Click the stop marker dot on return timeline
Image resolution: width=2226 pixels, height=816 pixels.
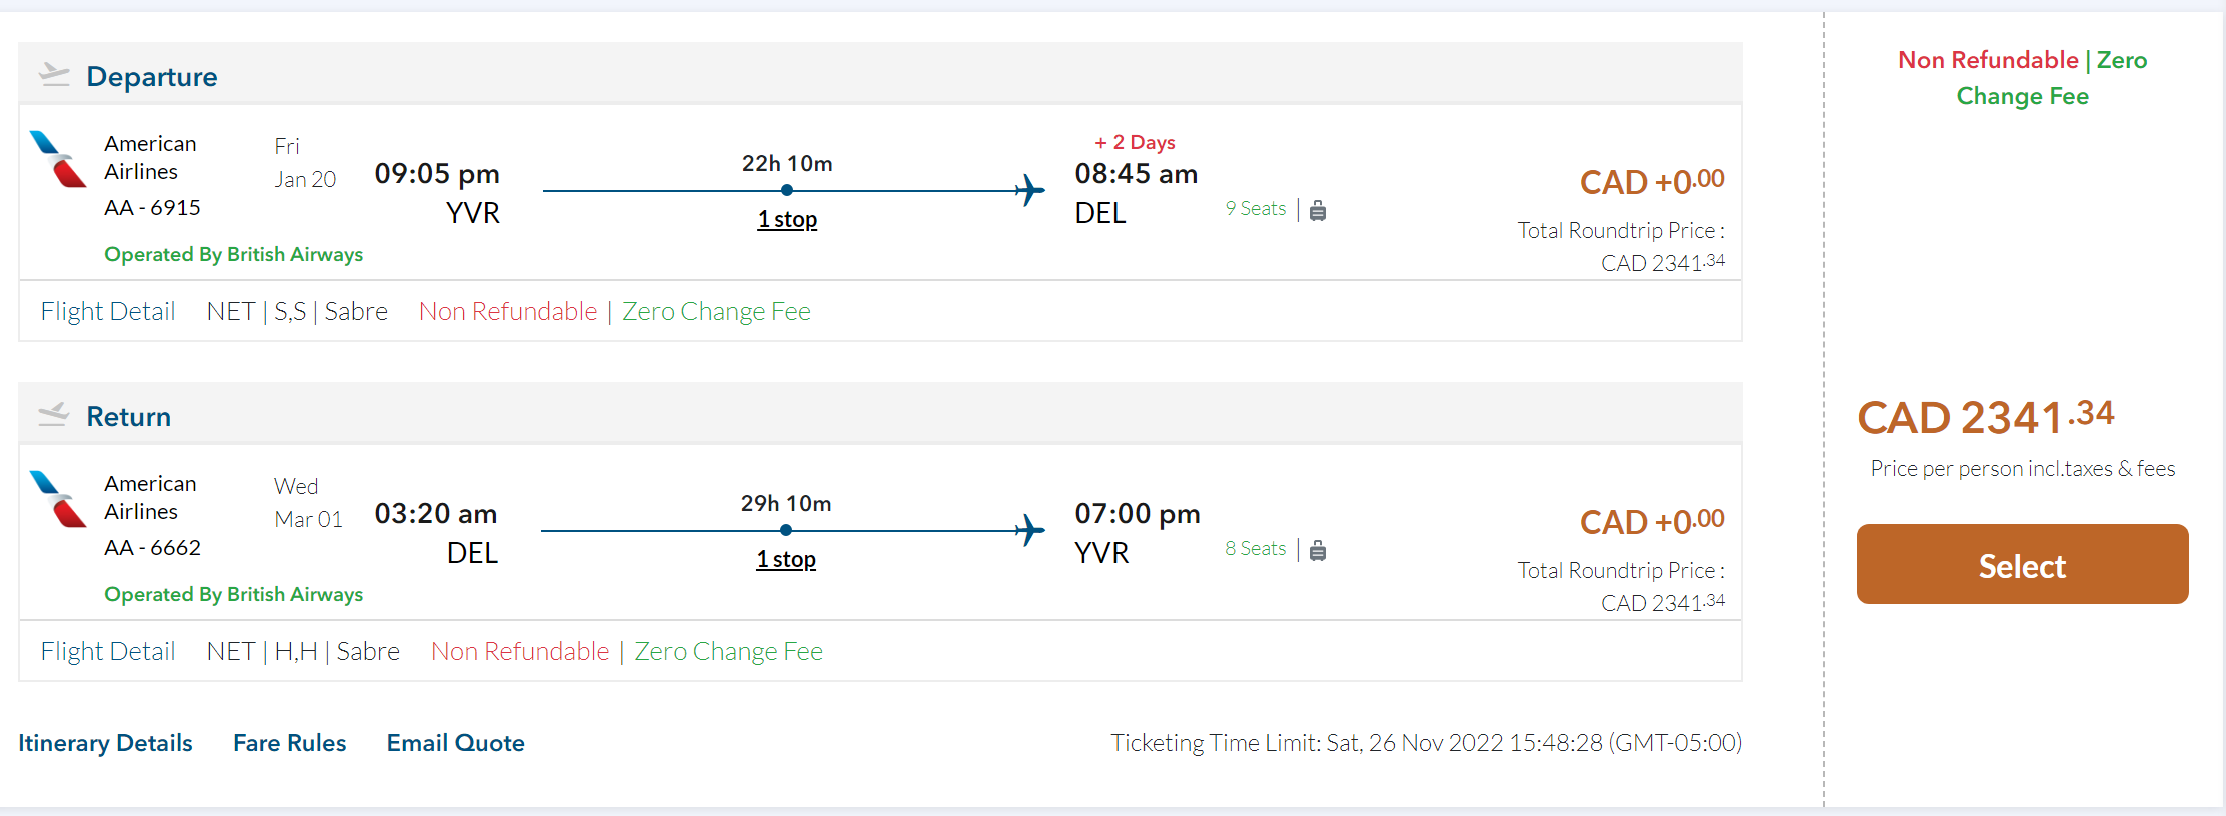786,530
